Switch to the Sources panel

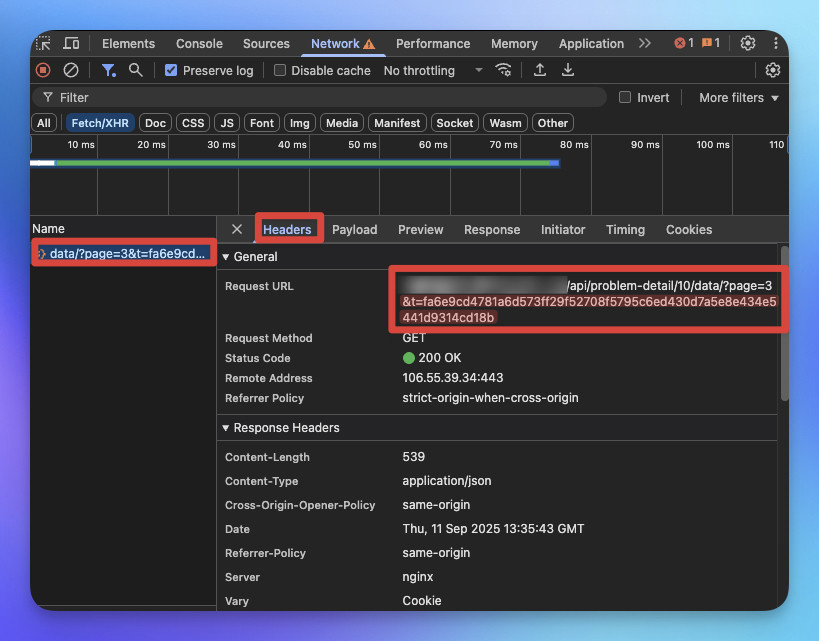pos(266,44)
